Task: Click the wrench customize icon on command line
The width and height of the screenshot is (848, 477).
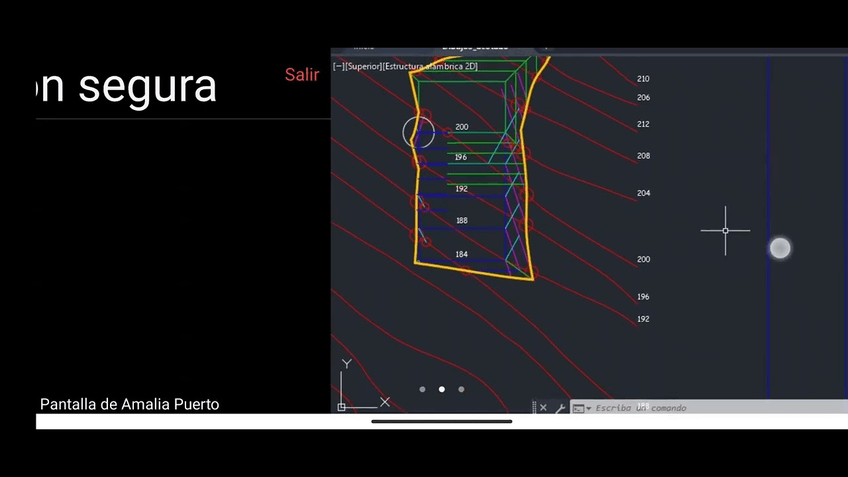Action: point(560,408)
